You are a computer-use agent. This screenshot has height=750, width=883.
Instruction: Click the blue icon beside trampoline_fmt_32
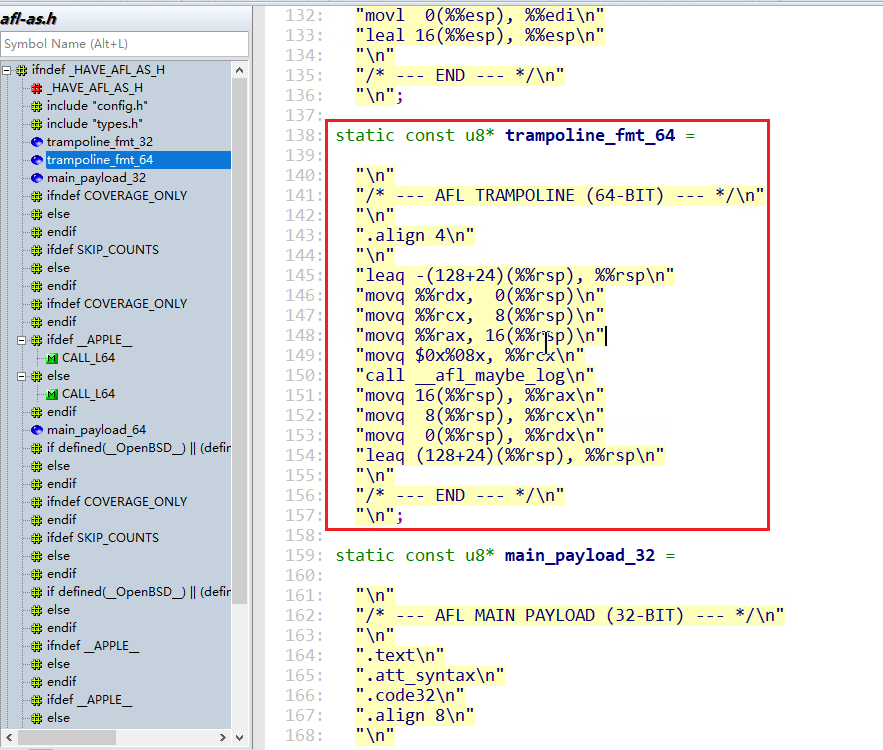point(37,142)
